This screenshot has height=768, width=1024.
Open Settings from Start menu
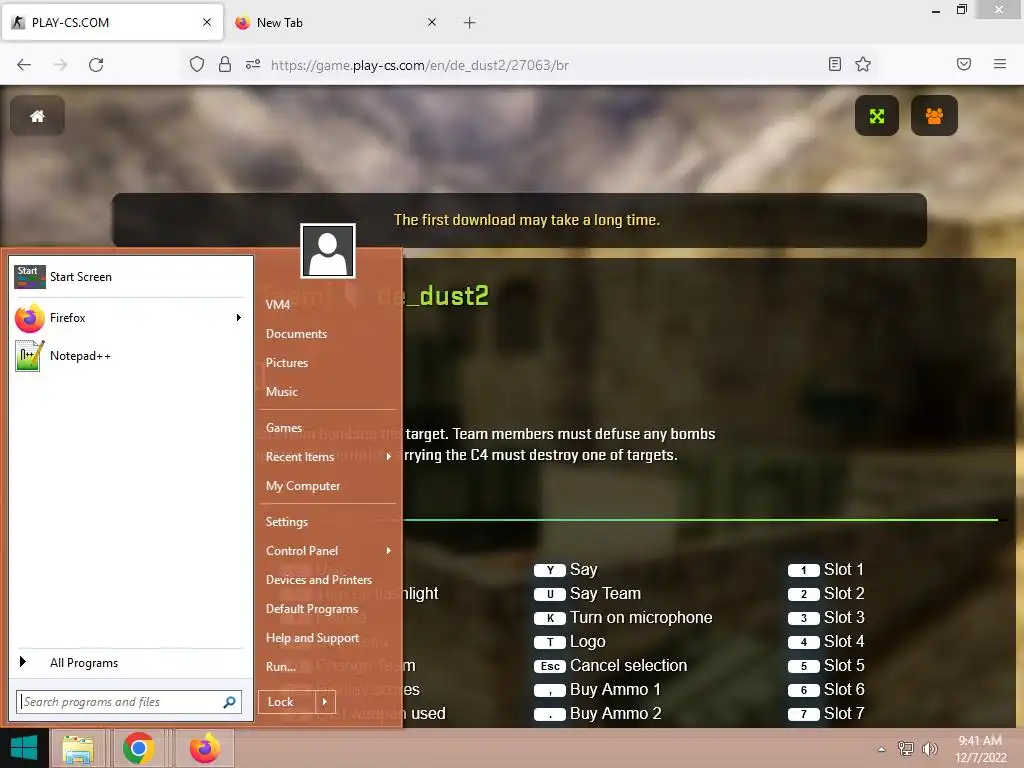coord(287,522)
